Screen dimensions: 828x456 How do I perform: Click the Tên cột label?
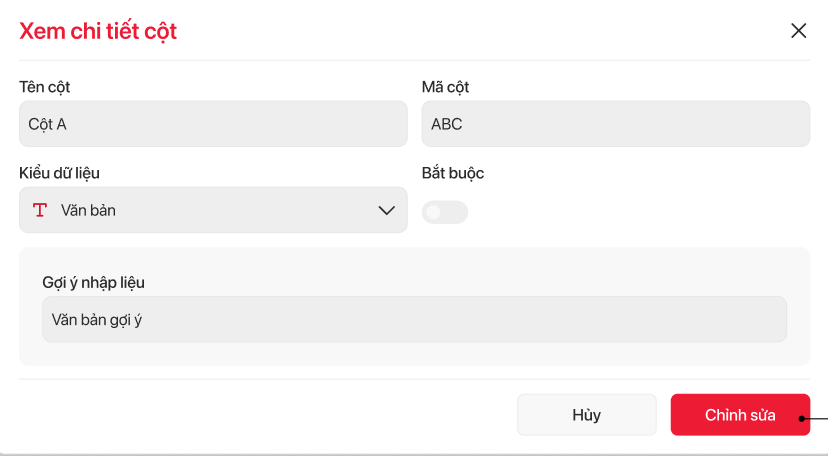click(45, 87)
